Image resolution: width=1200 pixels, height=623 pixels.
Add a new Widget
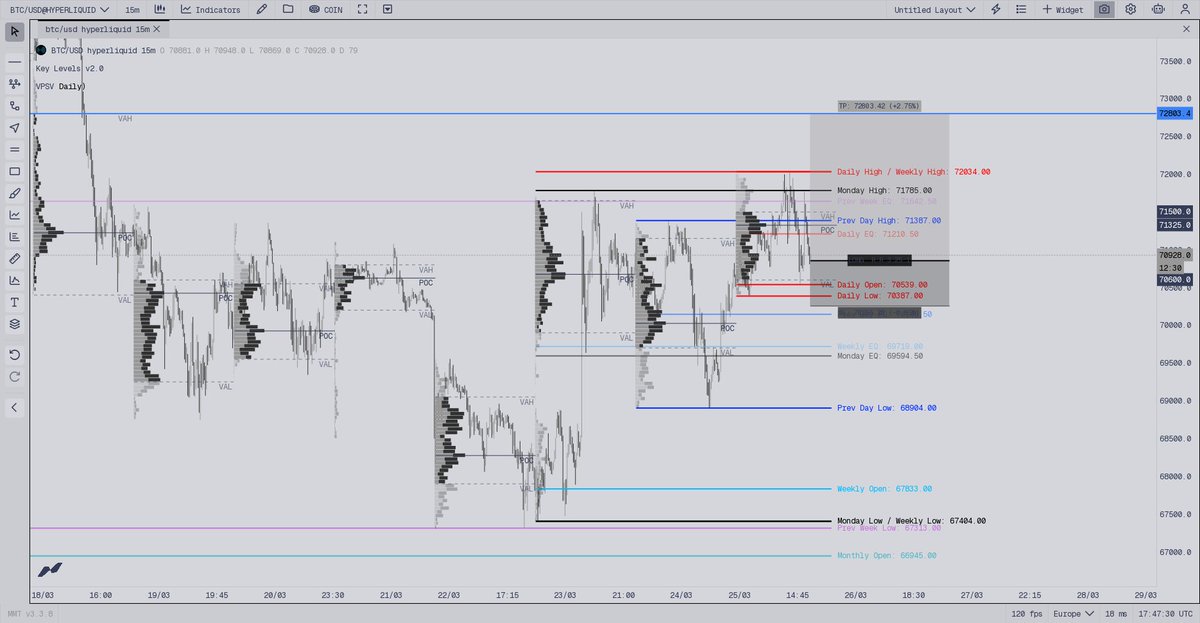1062,9
